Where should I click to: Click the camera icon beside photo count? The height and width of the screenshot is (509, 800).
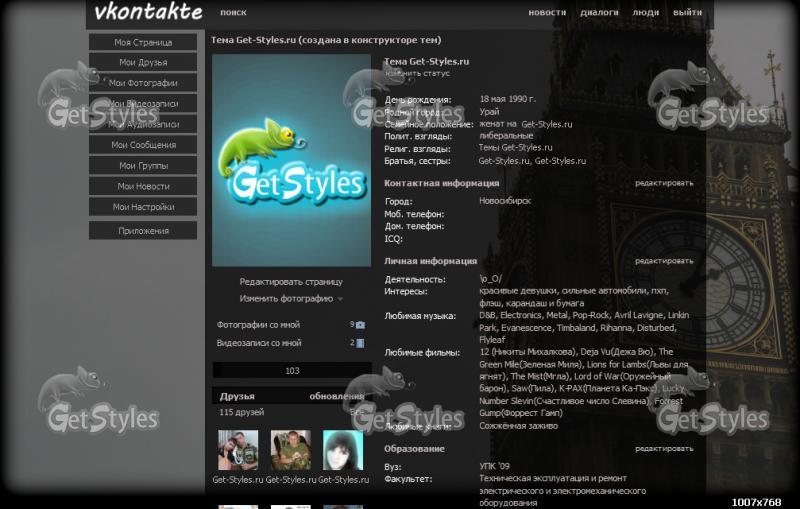coord(360,325)
